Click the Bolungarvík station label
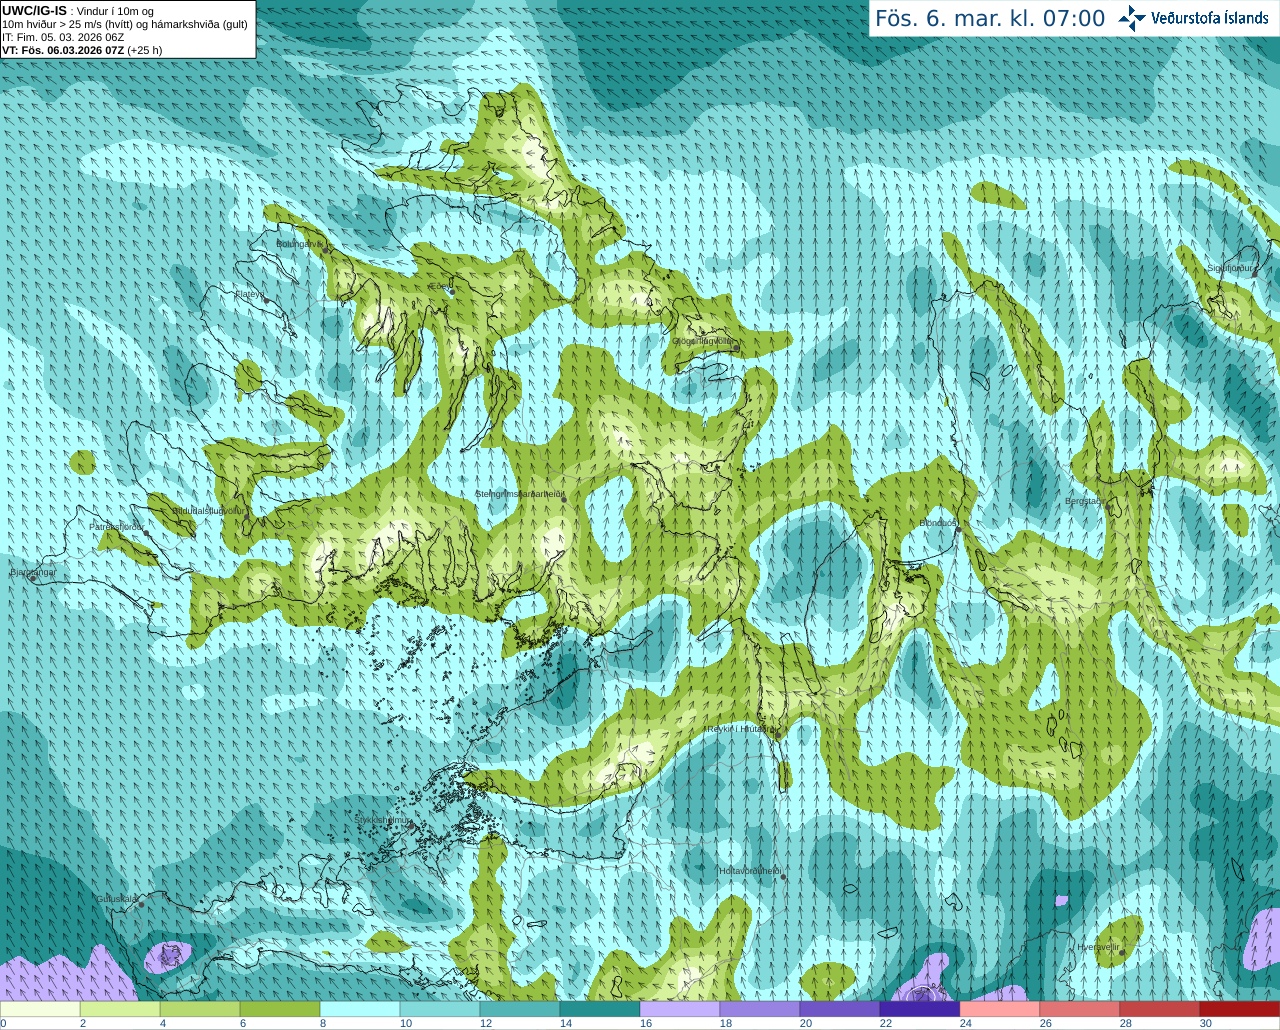1280x1030 pixels. click(299, 243)
